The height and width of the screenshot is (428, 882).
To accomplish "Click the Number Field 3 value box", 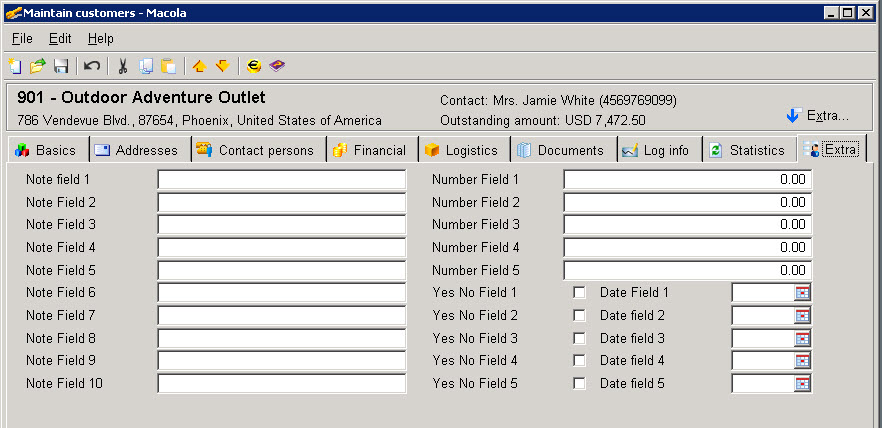I will [x=687, y=225].
